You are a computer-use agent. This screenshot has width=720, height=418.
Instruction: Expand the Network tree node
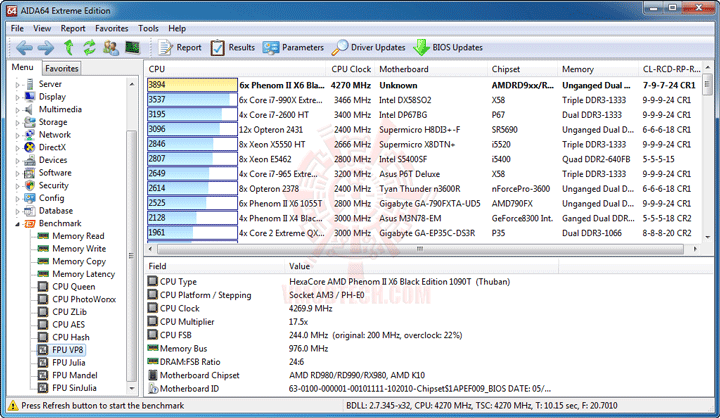[18, 135]
